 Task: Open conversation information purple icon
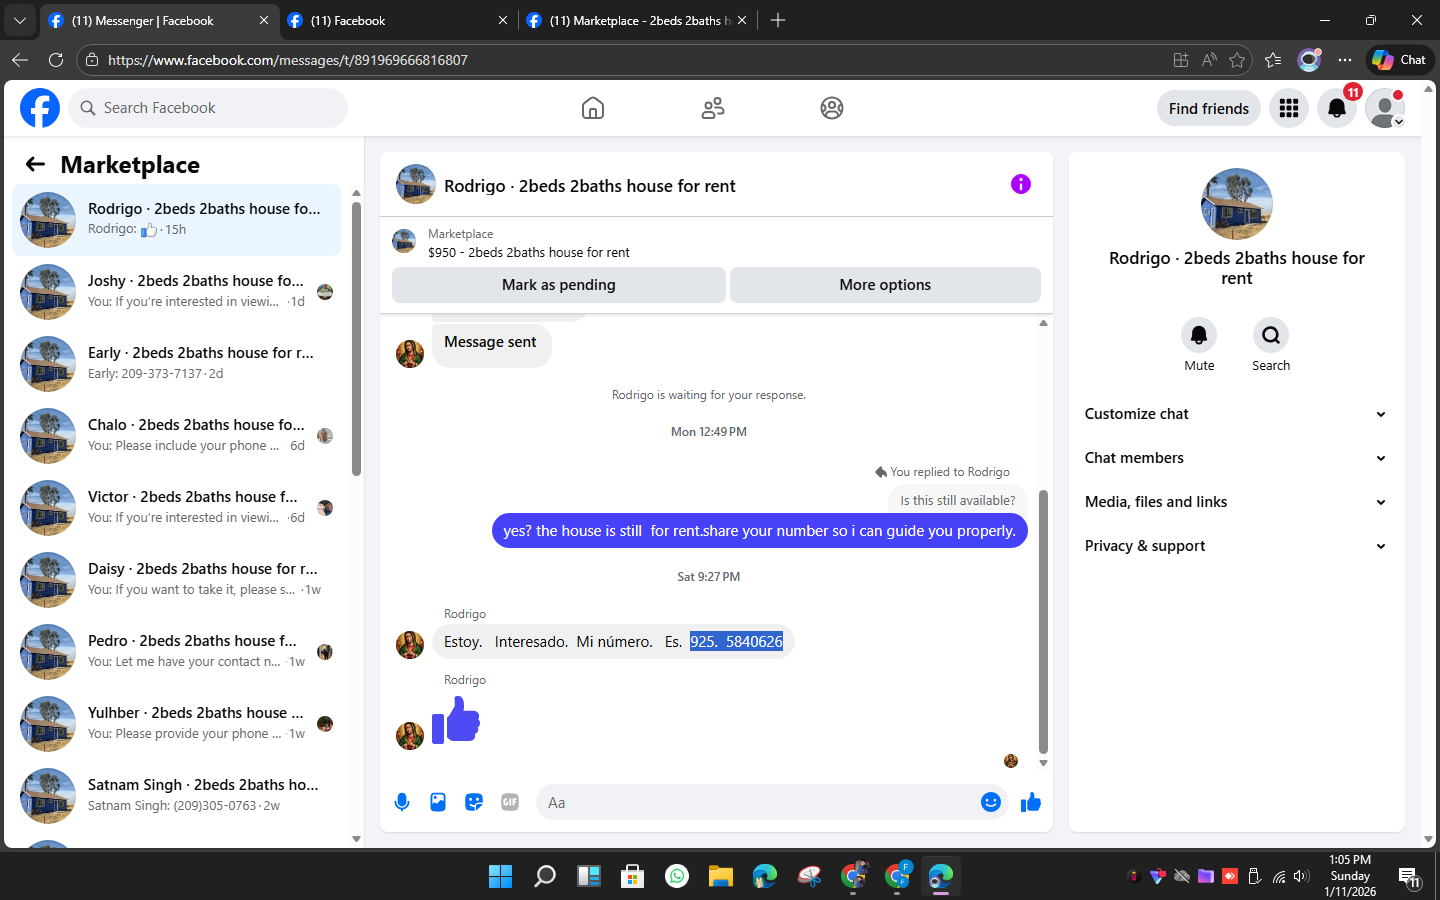click(x=1021, y=184)
